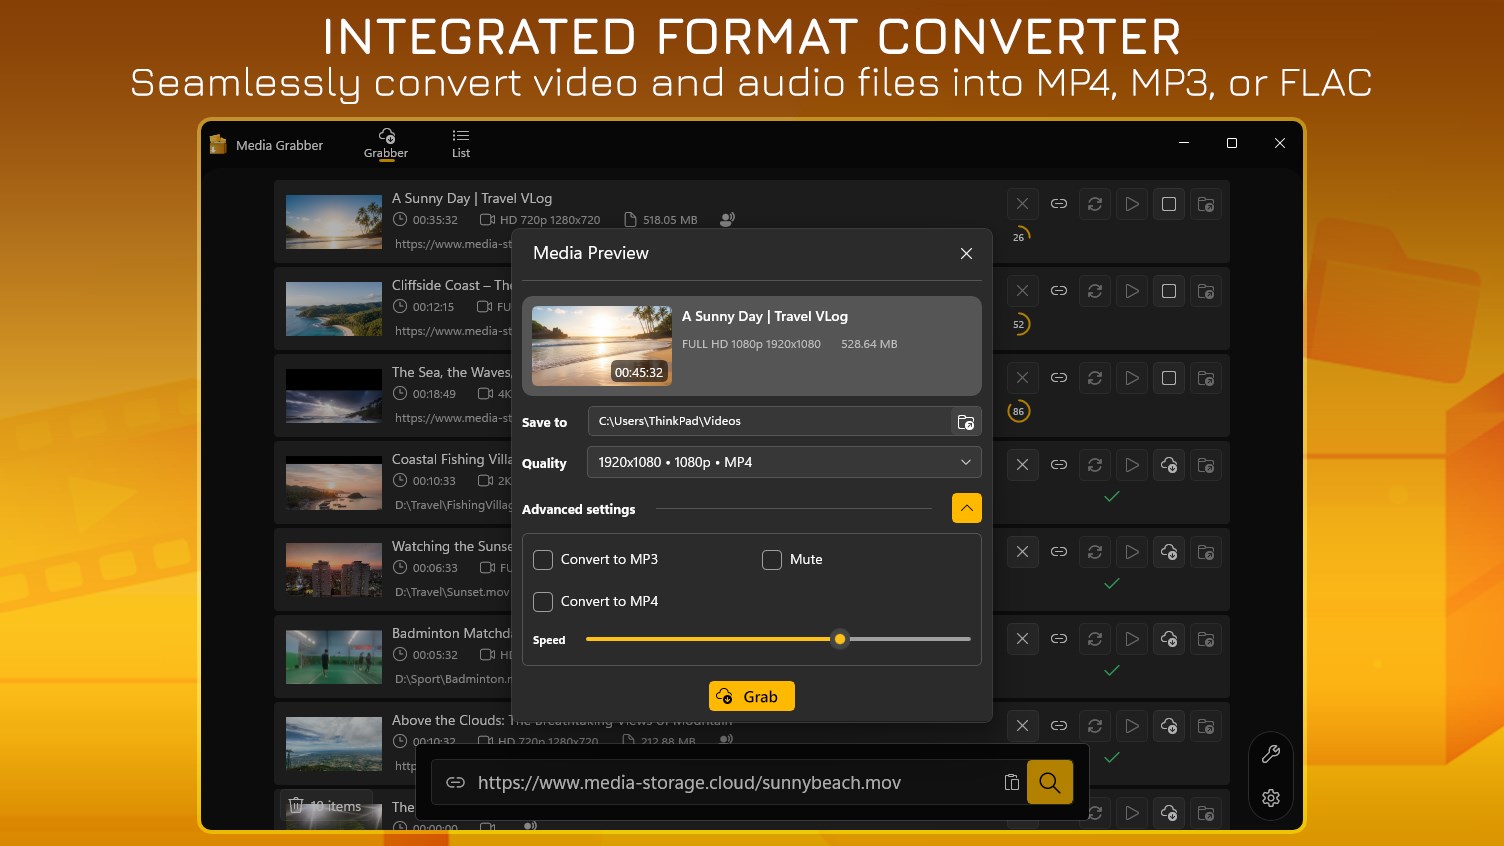Screen dimensions: 1504x846
Task: Open settings with the gear icon
Action: tap(1271, 798)
